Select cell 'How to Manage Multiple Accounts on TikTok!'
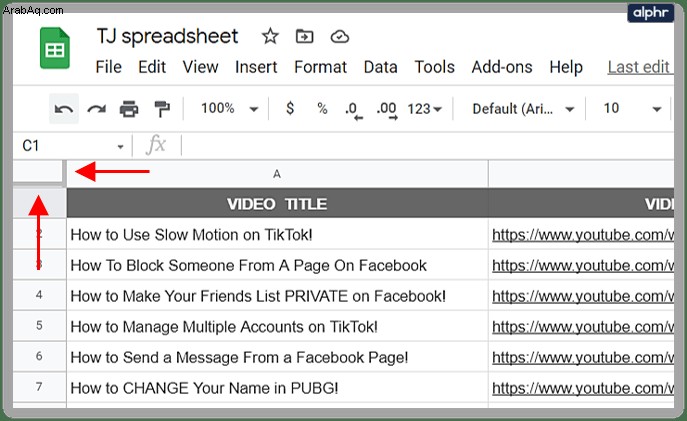 [x=277, y=326]
